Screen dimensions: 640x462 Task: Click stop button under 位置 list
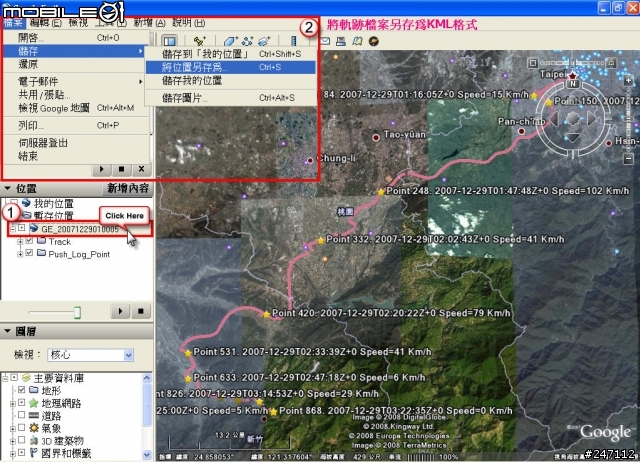pos(141,311)
